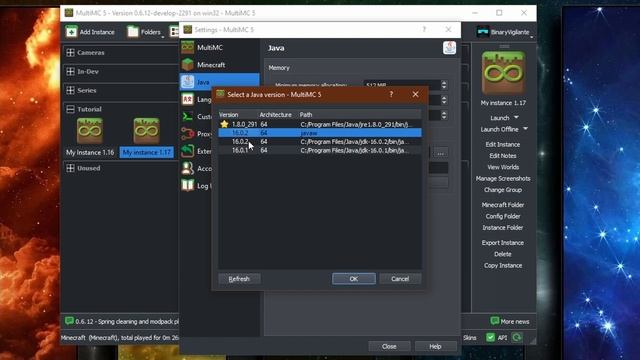Screen dimensions: 640x360
Task: Click the More news button
Action: (x=510, y=322)
